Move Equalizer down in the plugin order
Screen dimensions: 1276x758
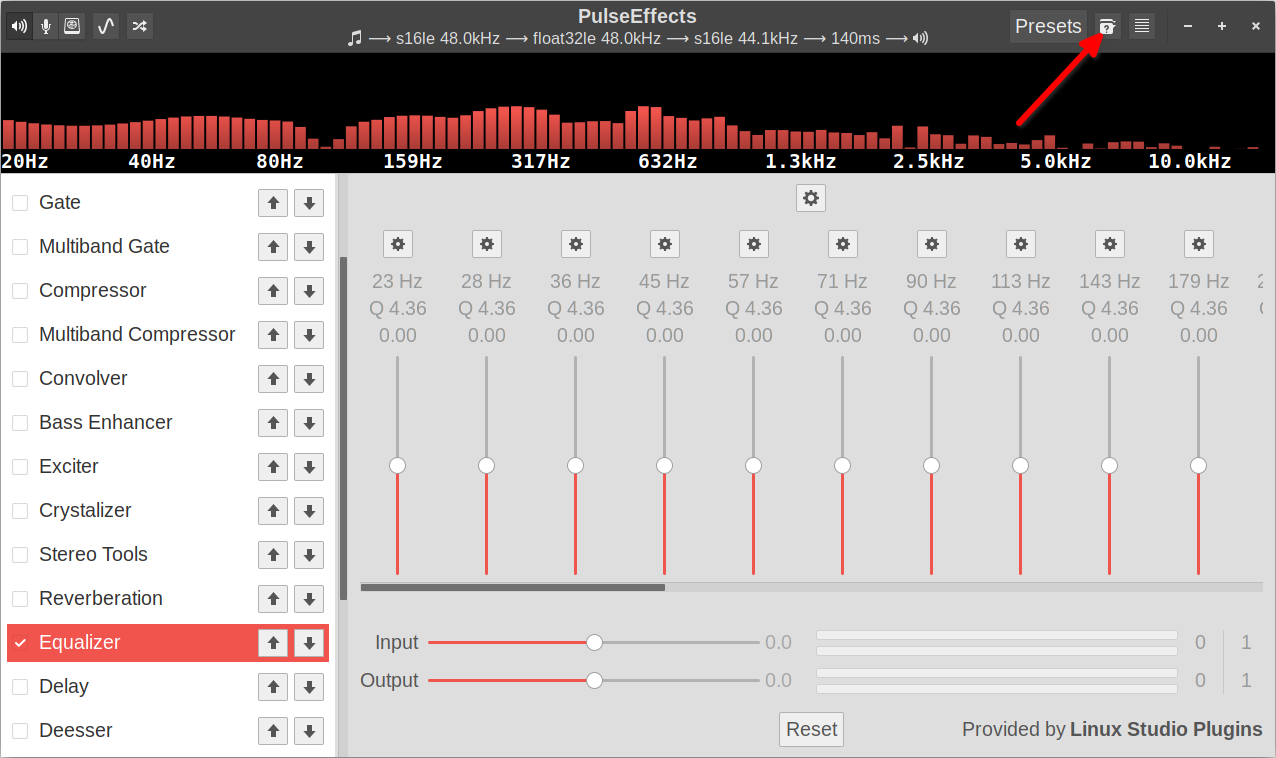309,643
